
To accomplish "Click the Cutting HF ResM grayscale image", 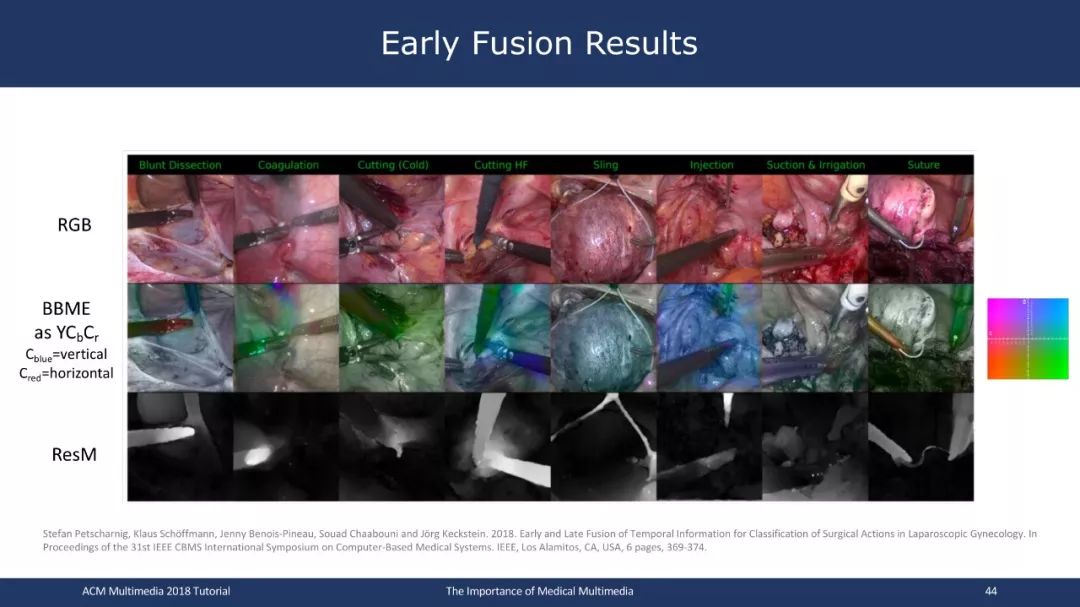I will coord(498,446).
